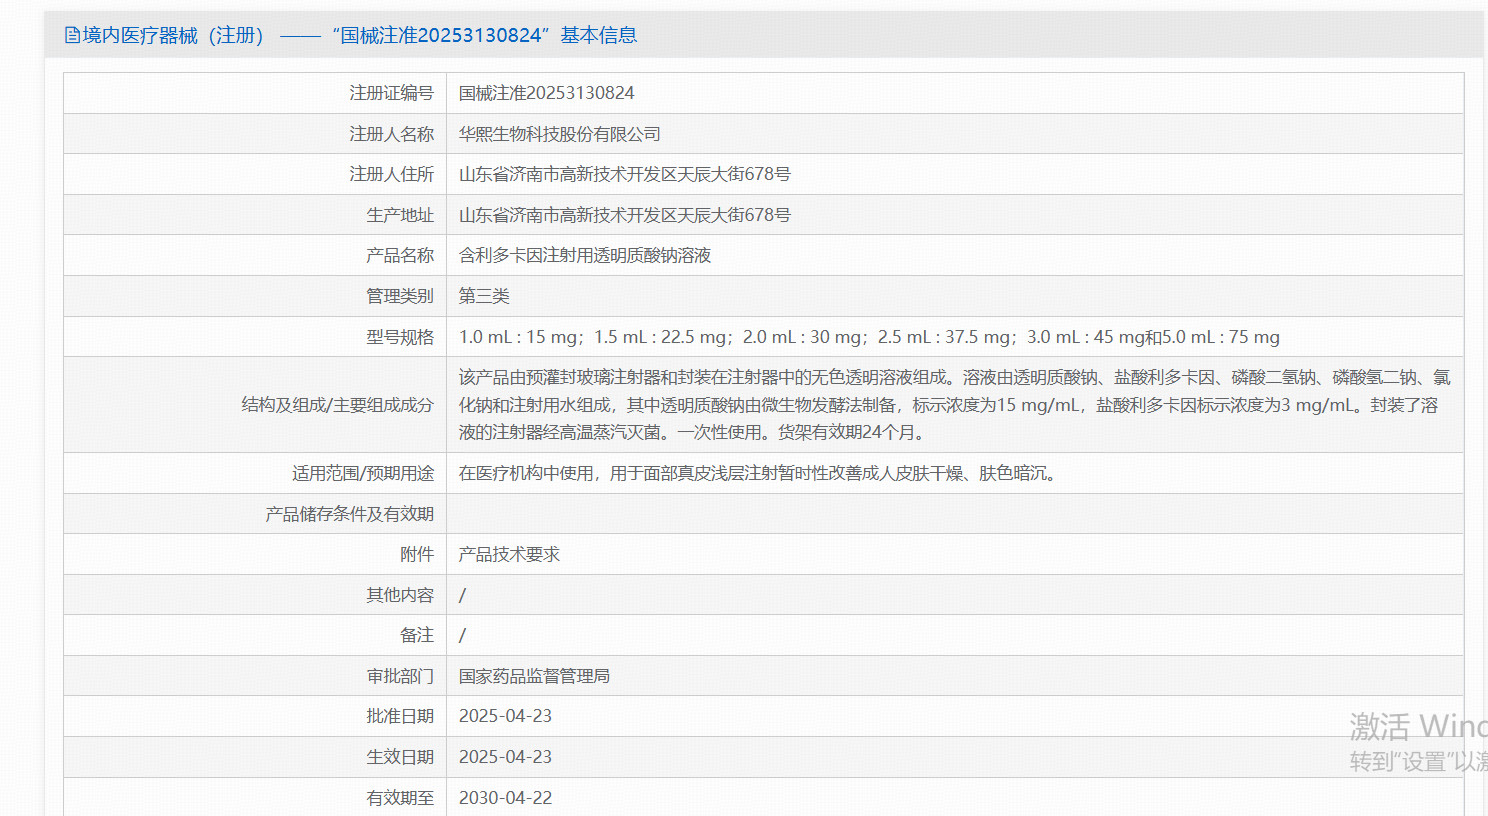Click the 境内医疗器械（注册）header title
Screen dimensions: 1488x816
click(x=173, y=36)
